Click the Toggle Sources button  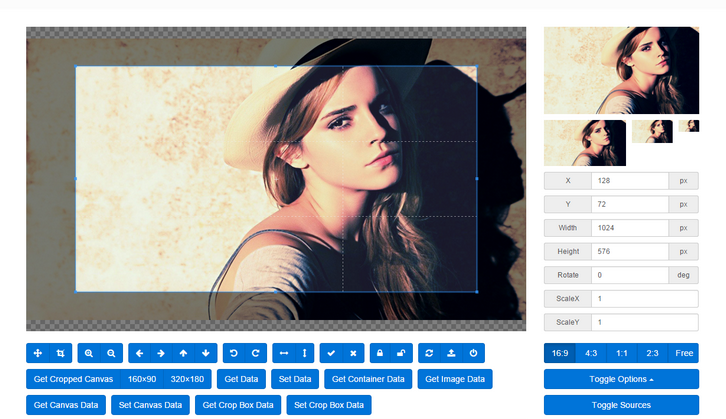(x=621, y=405)
